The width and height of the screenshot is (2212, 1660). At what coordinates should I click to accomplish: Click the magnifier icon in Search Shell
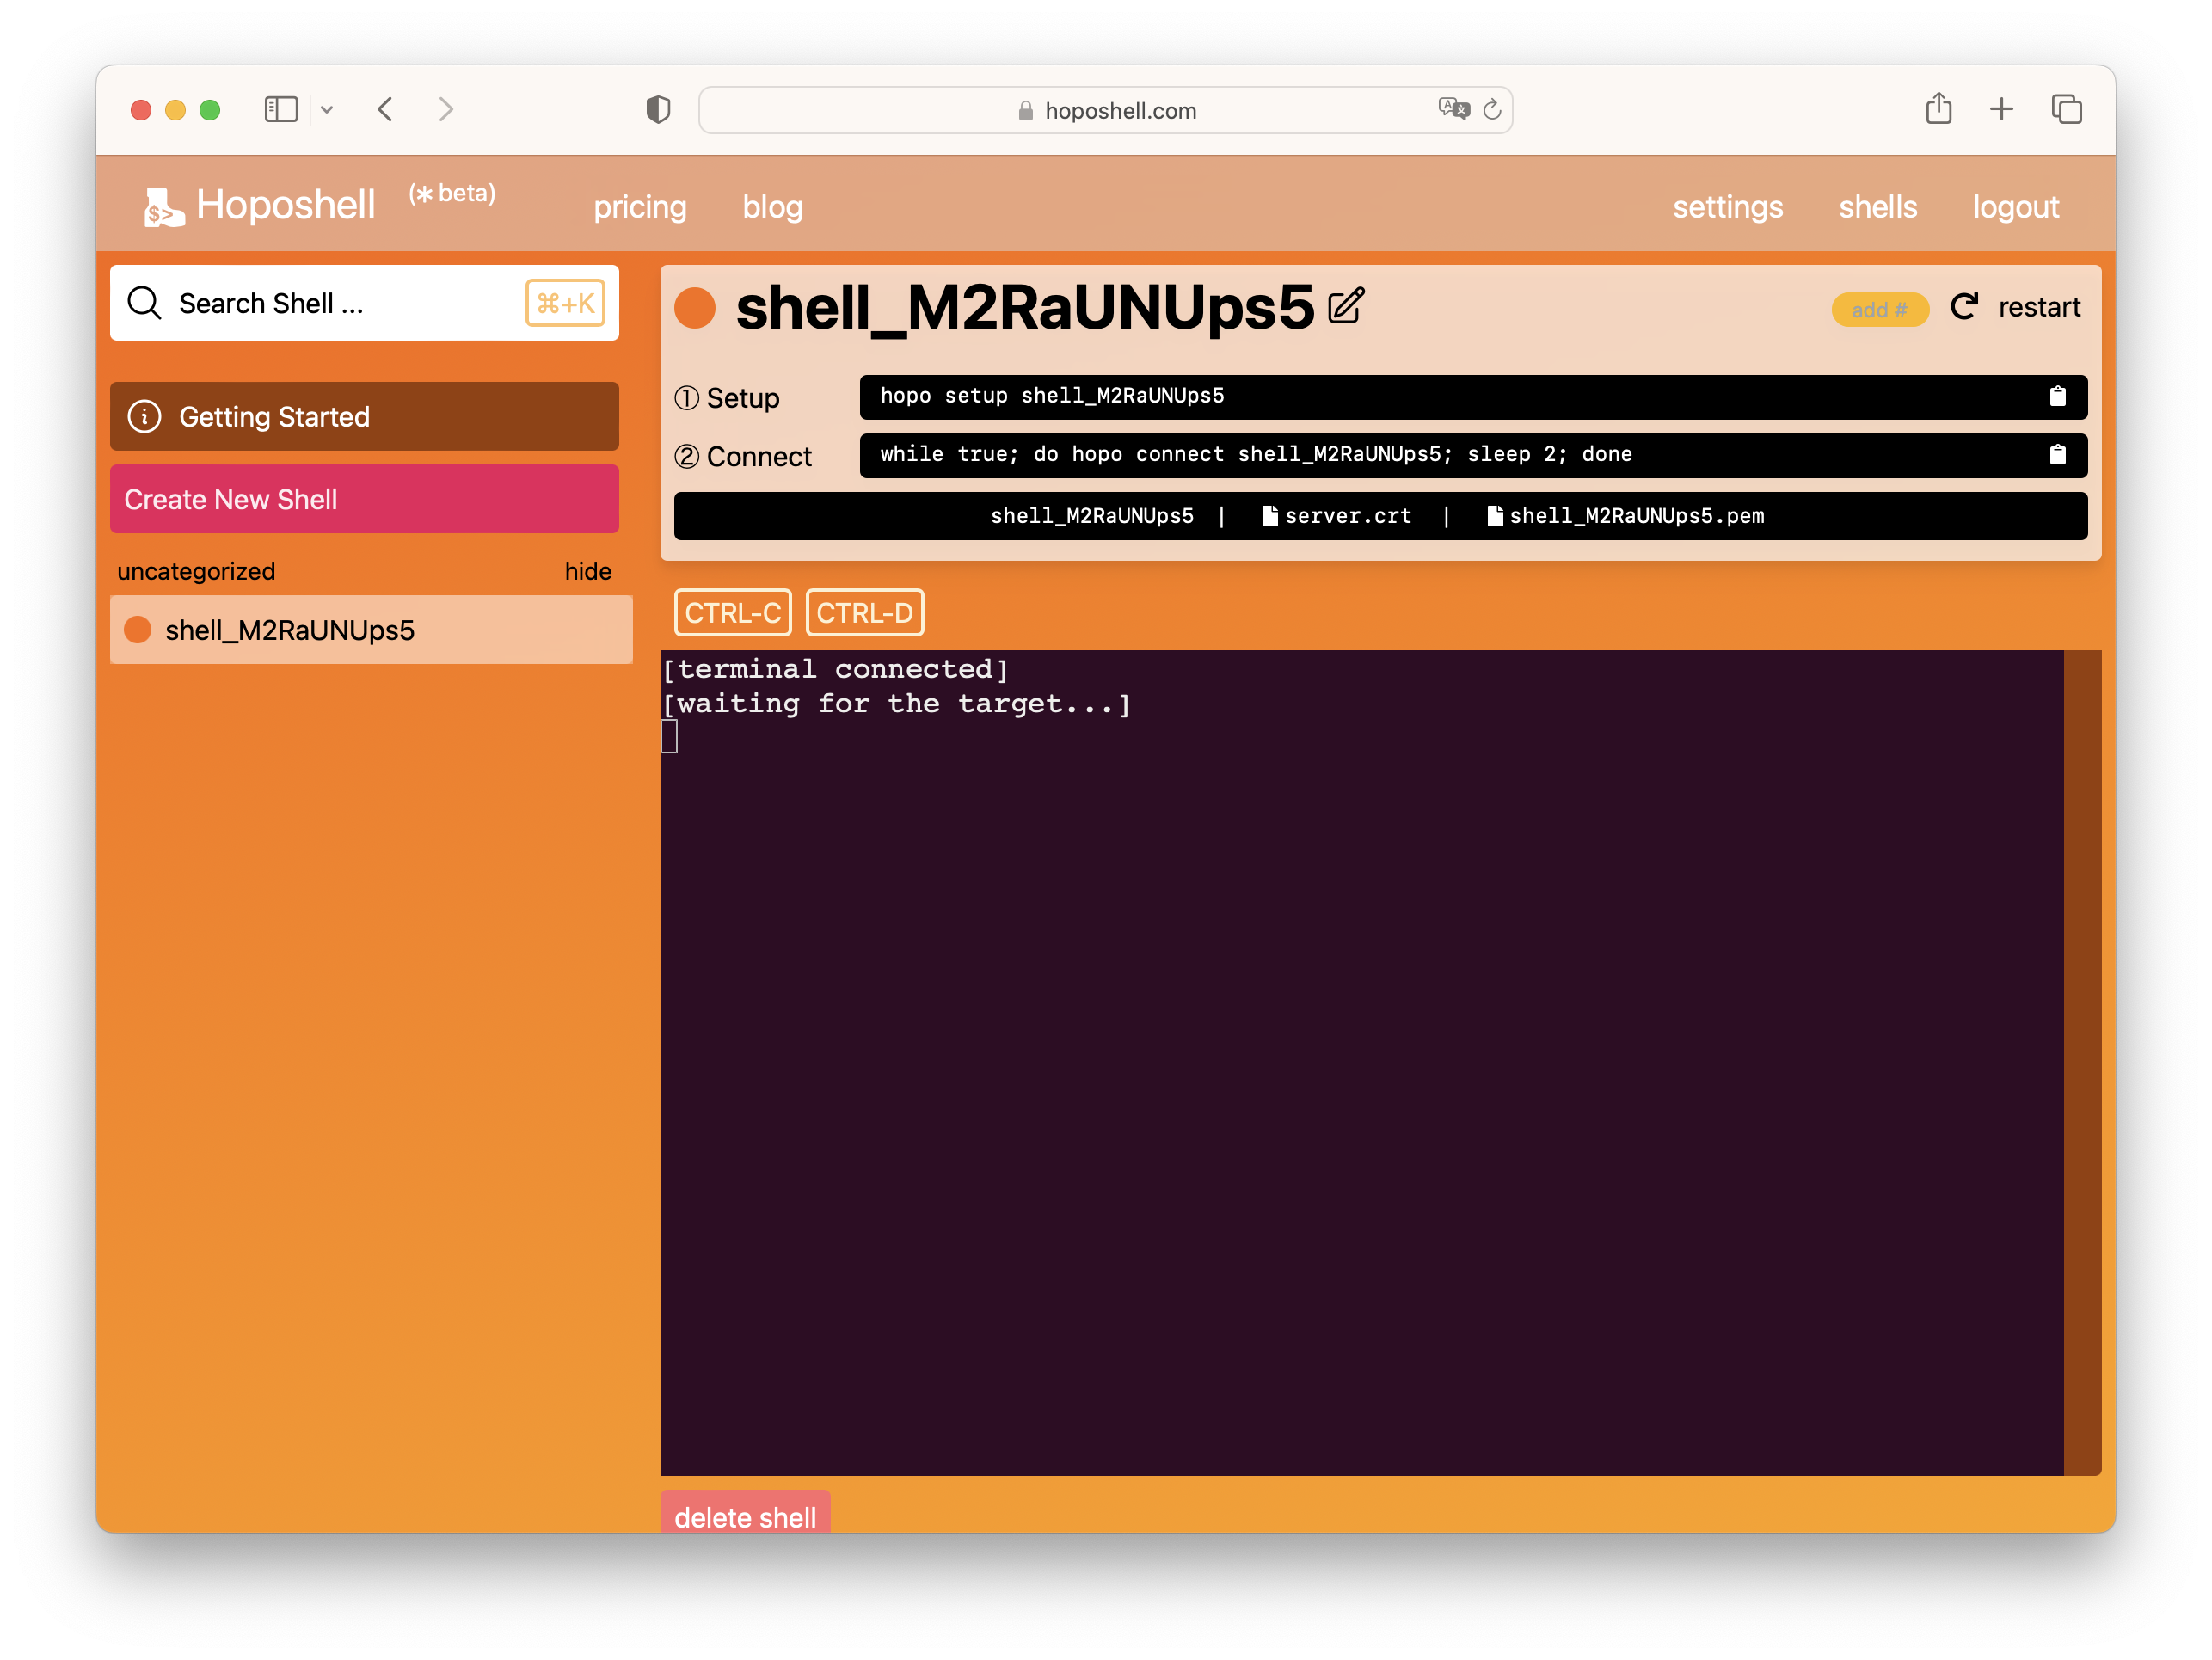144,303
